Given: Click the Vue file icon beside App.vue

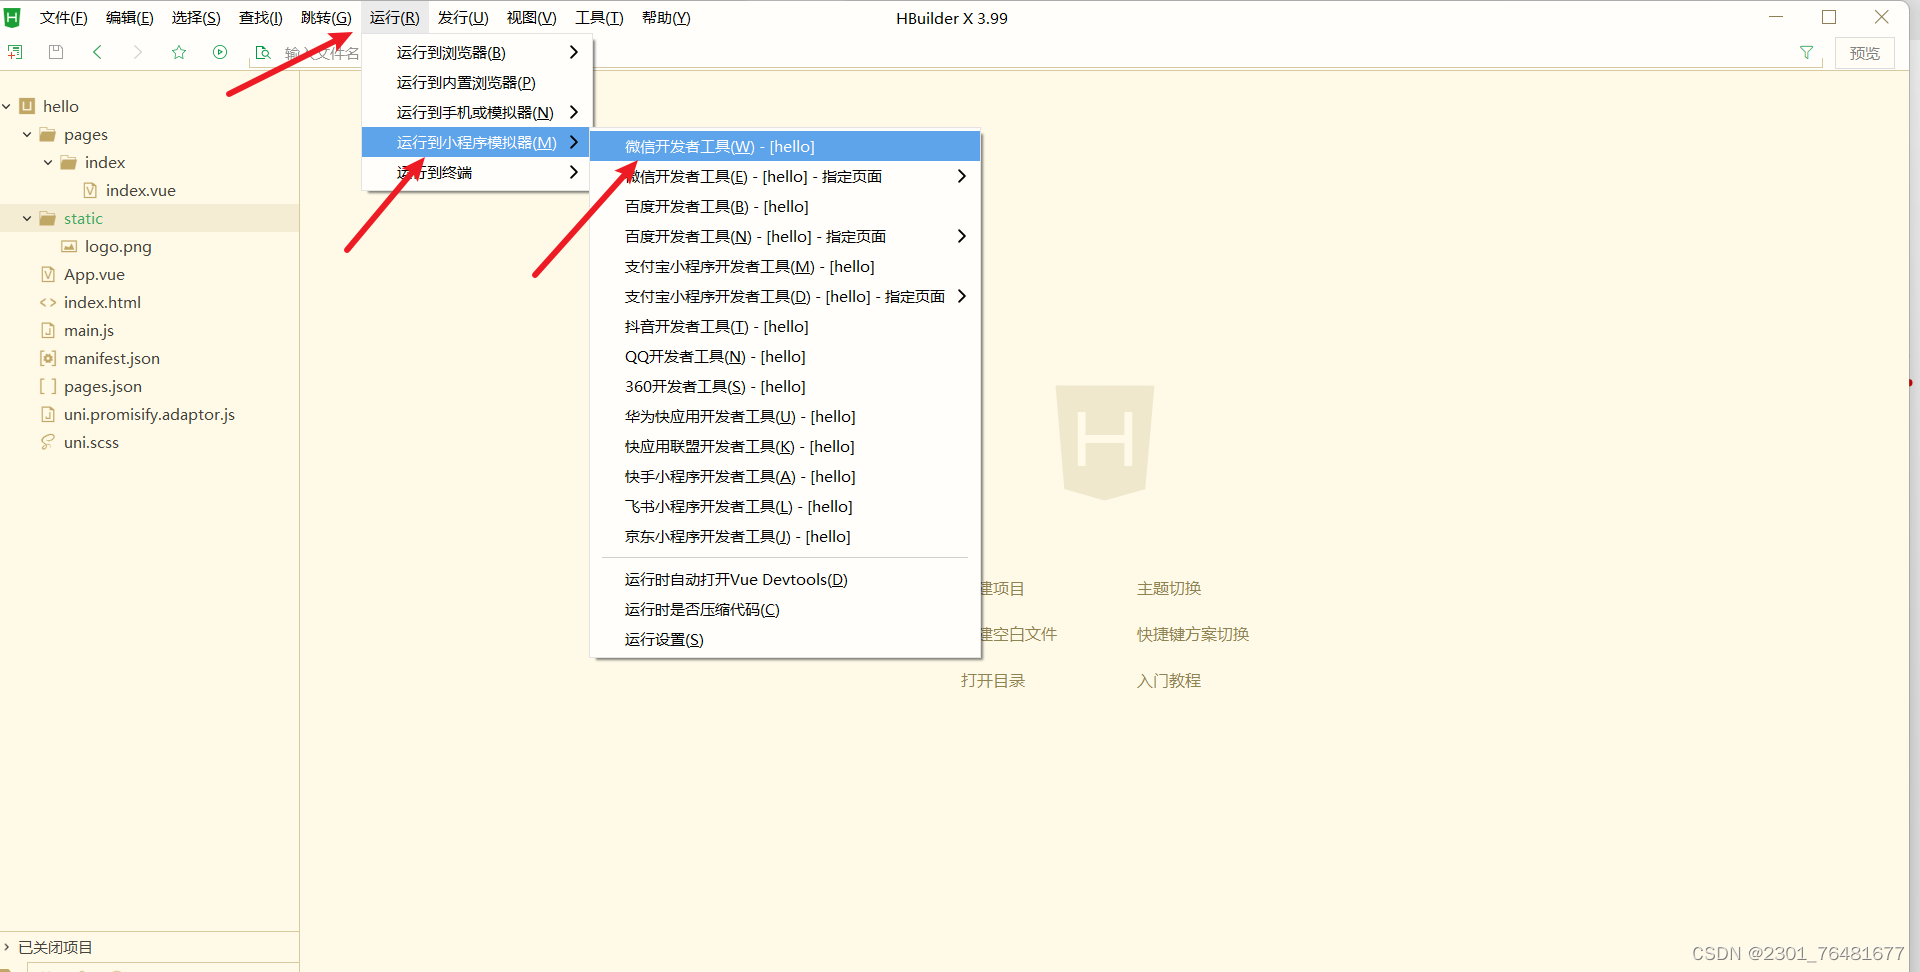Looking at the screenshot, I should 48,274.
